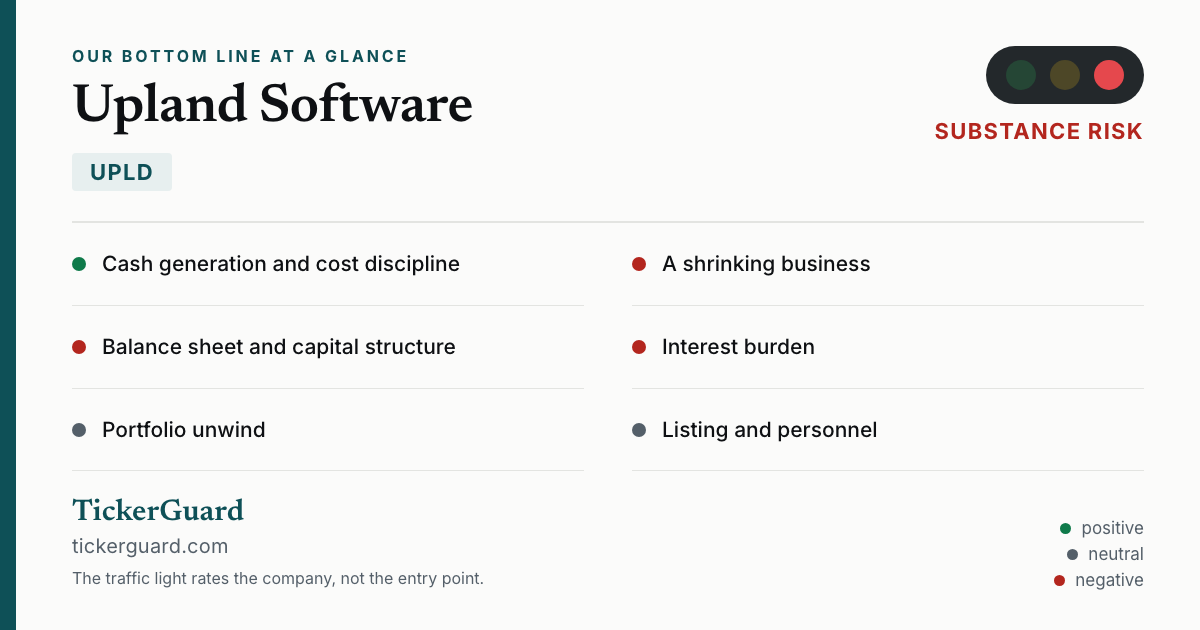Image resolution: width=1200 pixels, height=630 pixels.
Task: Click the dim yellow traffic light lamp
Action: [1065, 75]
